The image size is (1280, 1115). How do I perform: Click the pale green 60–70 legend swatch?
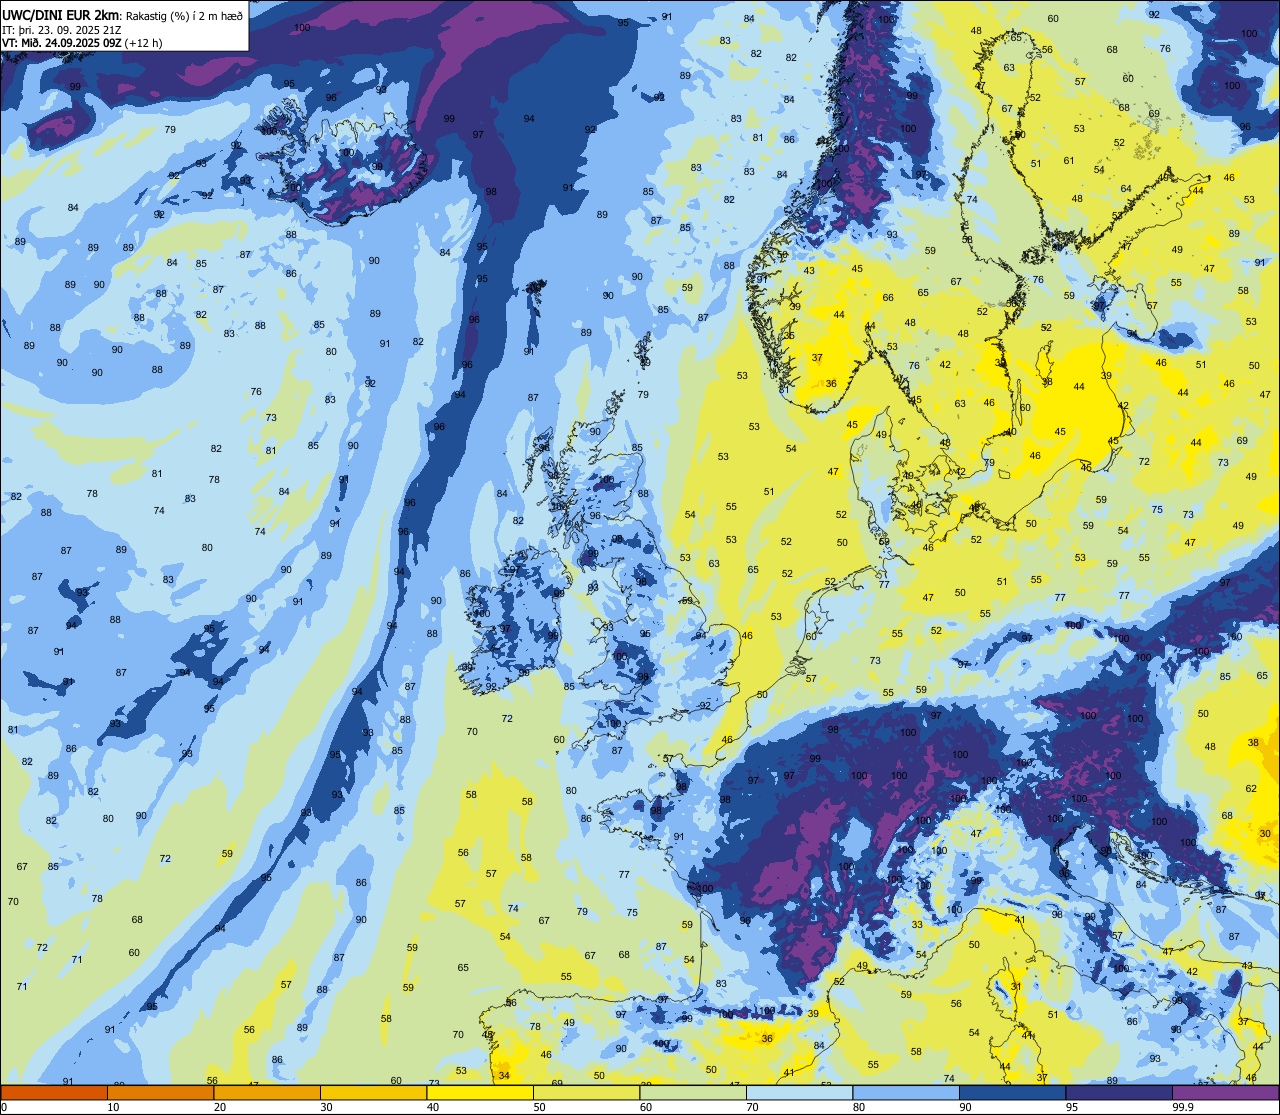(x=693, y=1092)
